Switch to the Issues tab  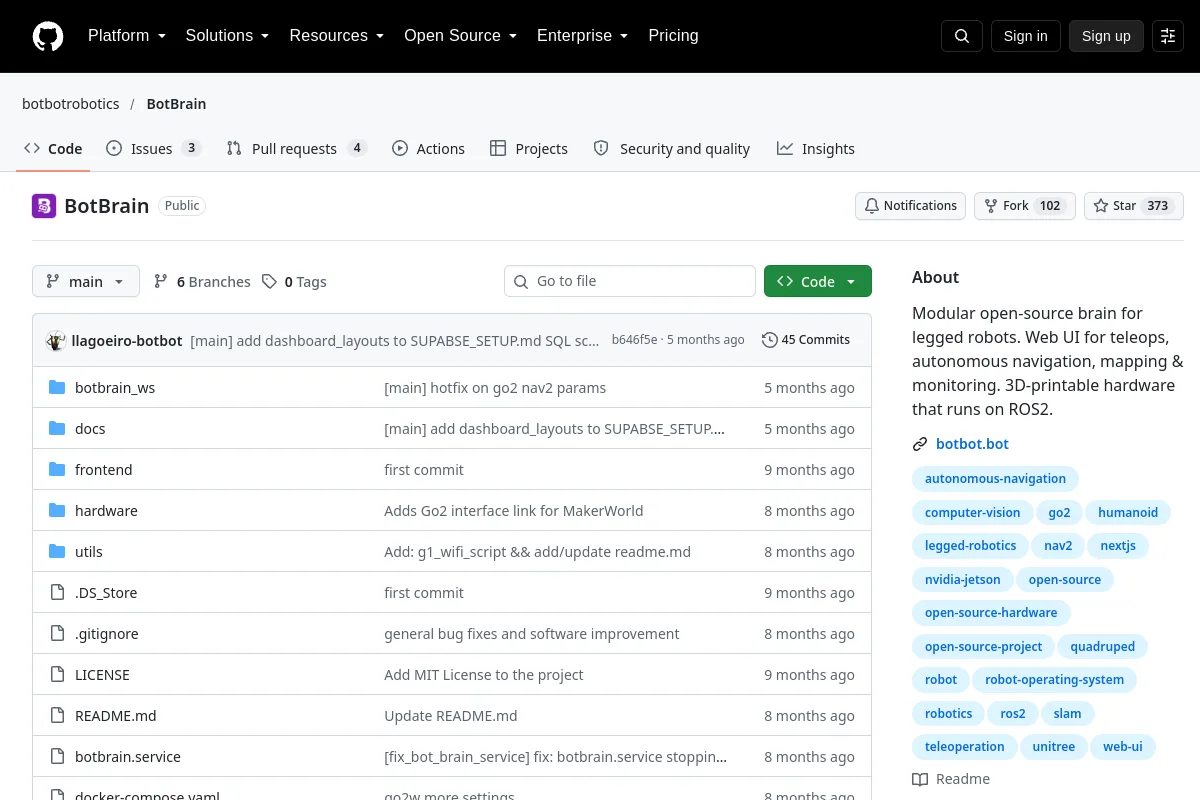pos(153,149)
